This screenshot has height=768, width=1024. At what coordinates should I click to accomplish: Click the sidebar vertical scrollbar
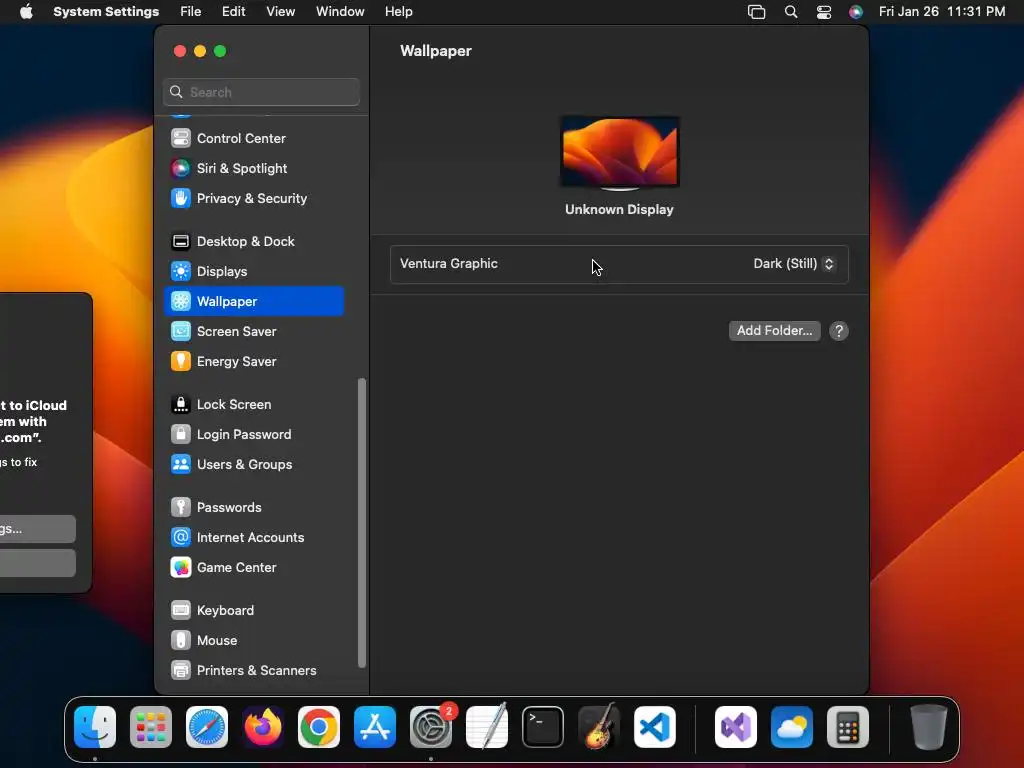pyautogui.click(x=362, y=522)
